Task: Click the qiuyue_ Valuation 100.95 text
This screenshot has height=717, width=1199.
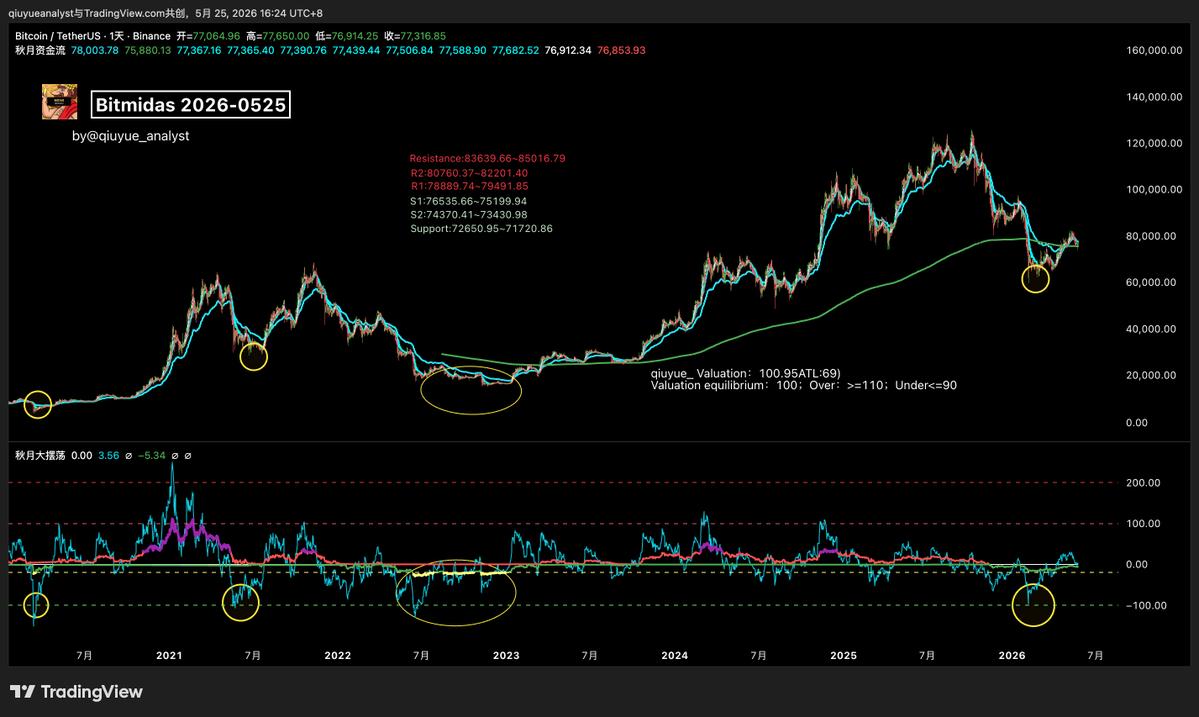Action: pyautogui.click(x=746, y=373)
